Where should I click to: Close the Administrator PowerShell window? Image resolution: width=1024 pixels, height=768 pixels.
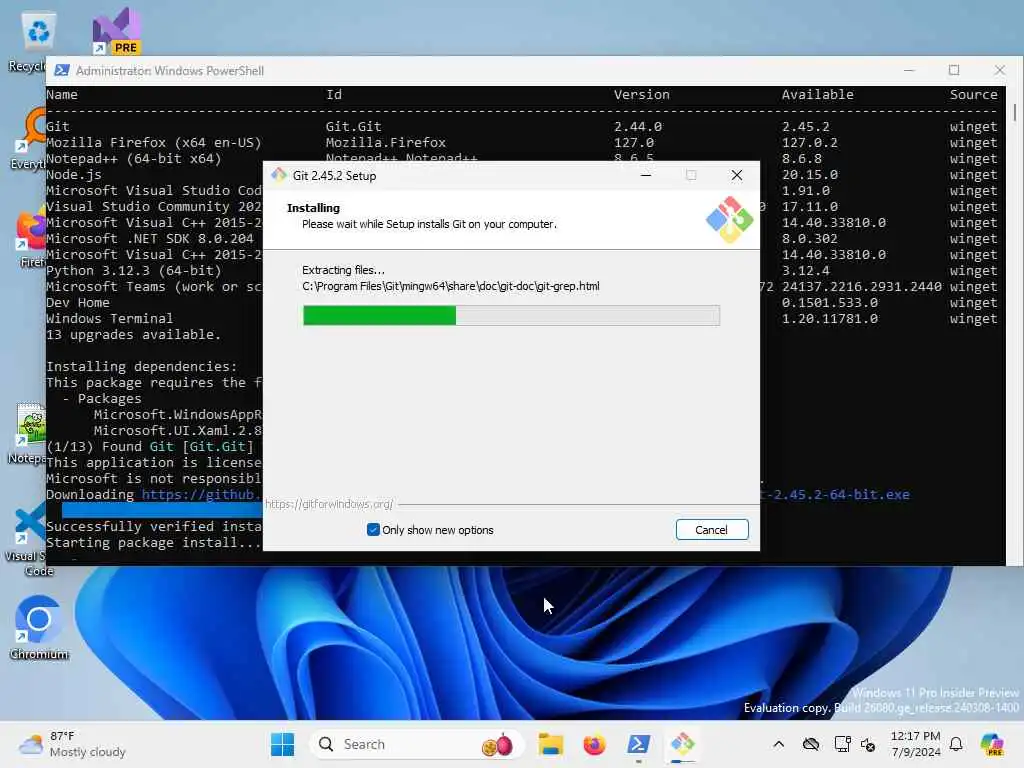click(x=1000, y=70)
